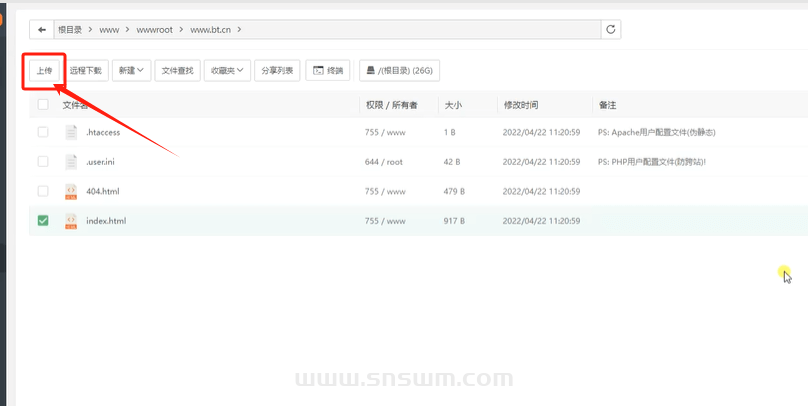Click the 755 / www cell of index.html
The image size is (808, 406).
[x=385, y=221]
